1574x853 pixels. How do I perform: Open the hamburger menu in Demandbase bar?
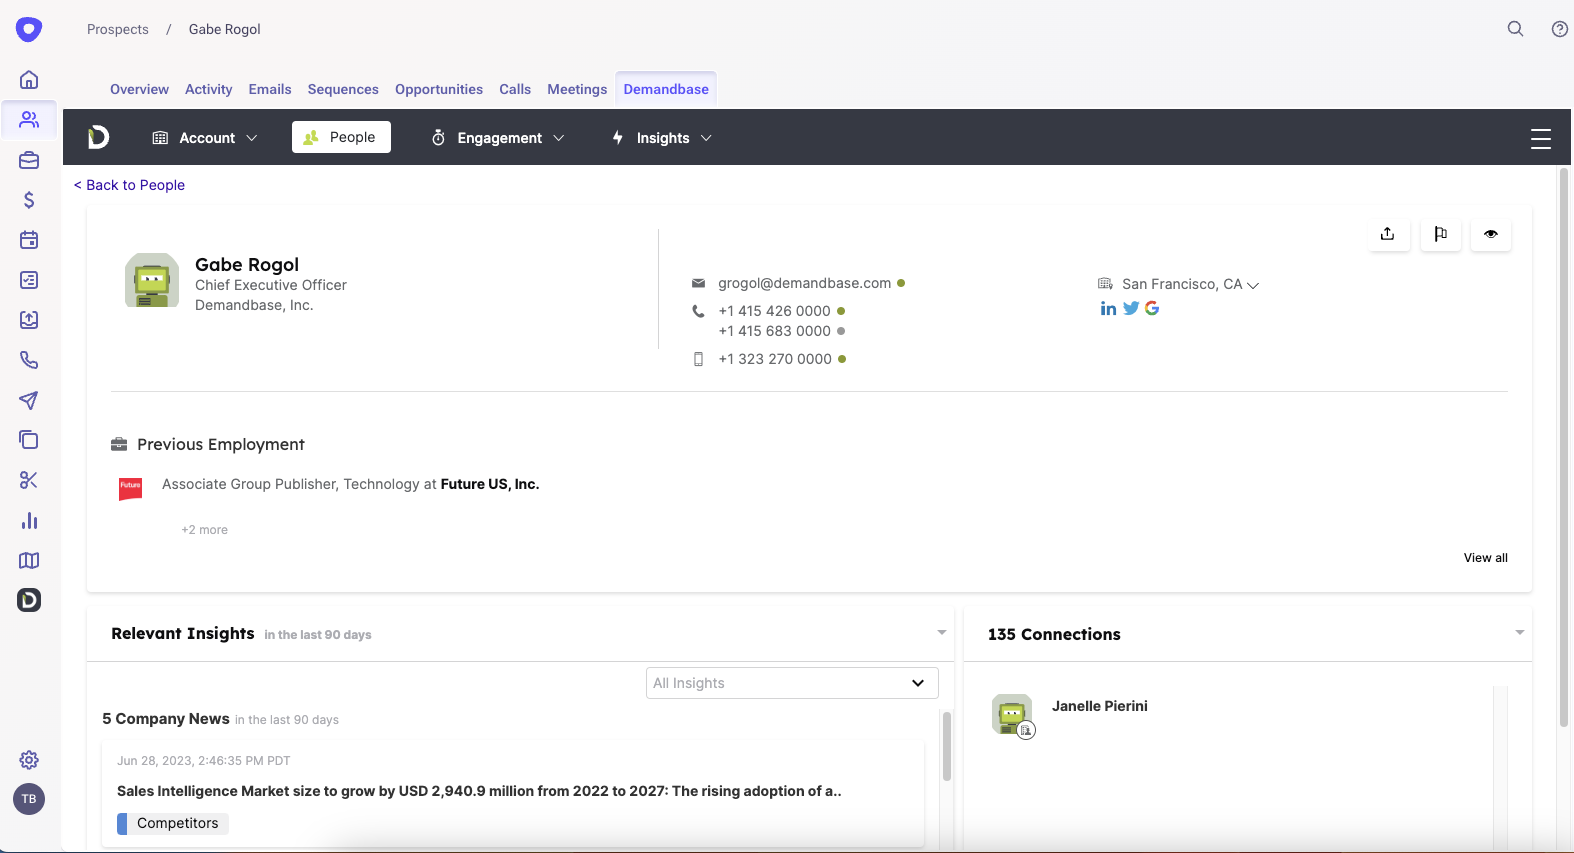(1540, 138)
